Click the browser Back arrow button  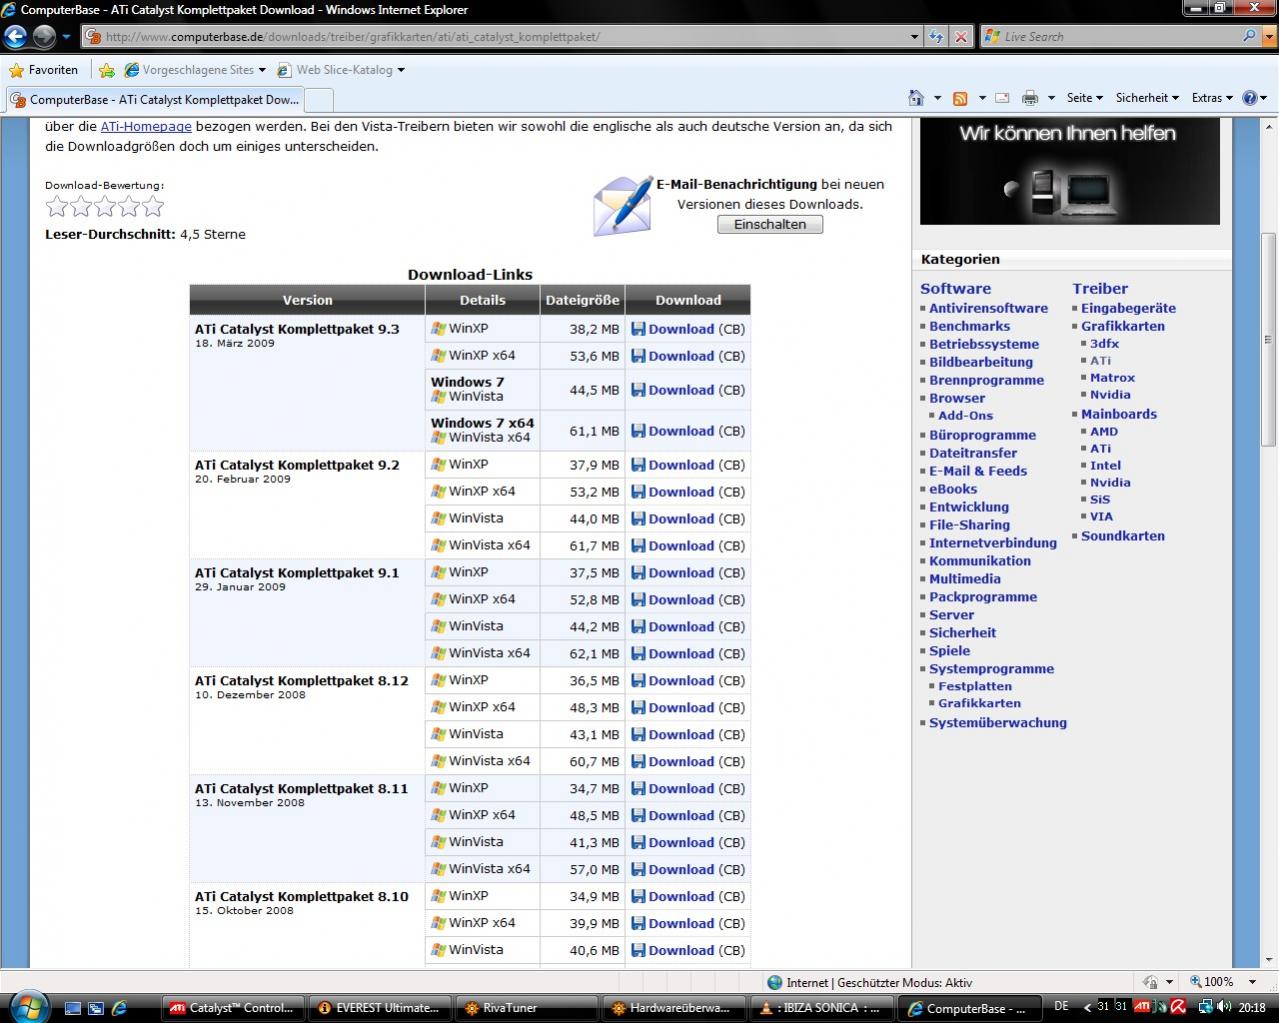tap(16, 37)
